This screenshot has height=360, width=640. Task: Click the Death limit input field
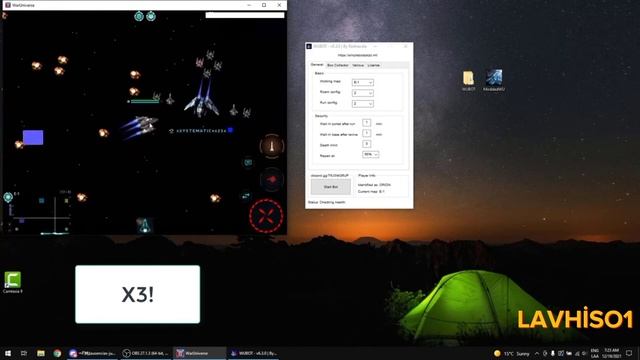tap(367, 144)
